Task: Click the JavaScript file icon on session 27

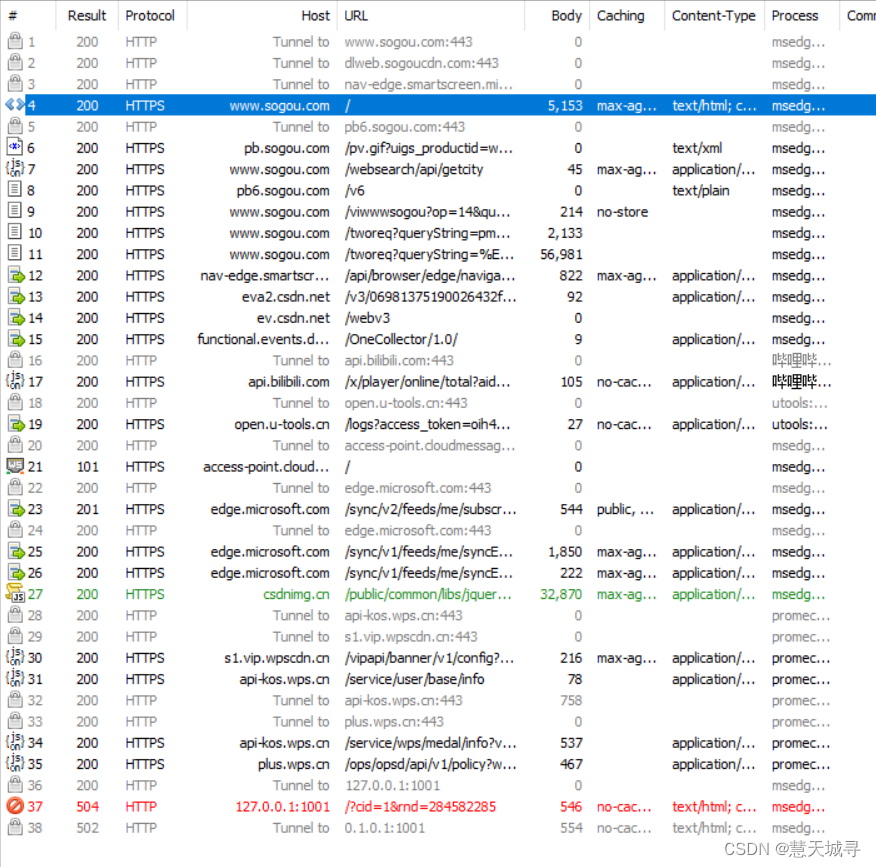Action: (15, 593)
